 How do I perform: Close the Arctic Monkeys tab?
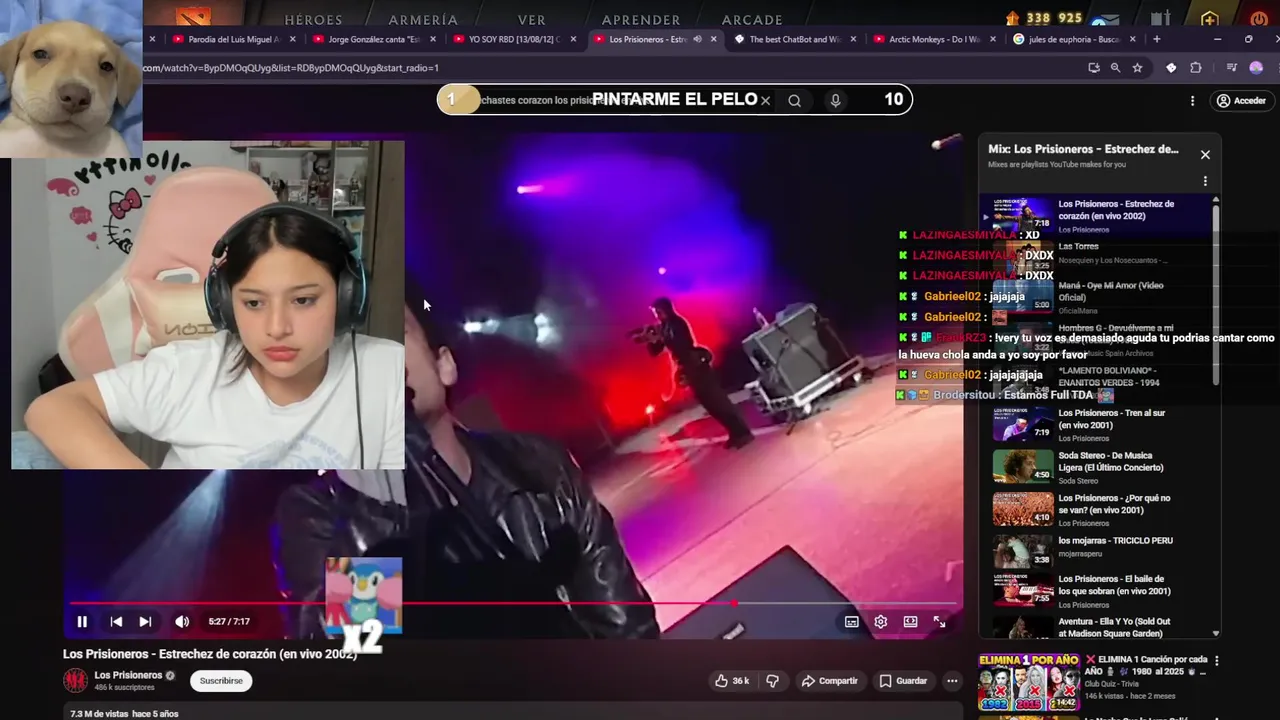[993, 39]
